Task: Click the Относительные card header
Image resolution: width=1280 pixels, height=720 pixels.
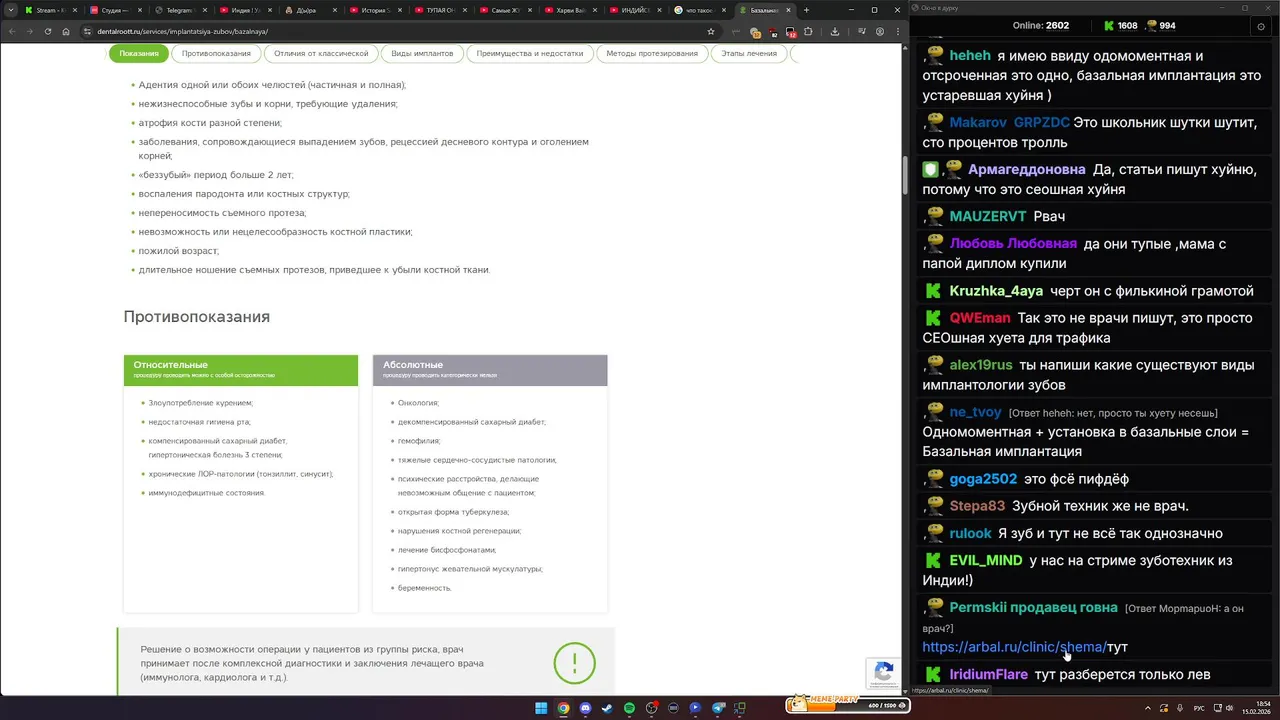Action: [x=241, y=369]
